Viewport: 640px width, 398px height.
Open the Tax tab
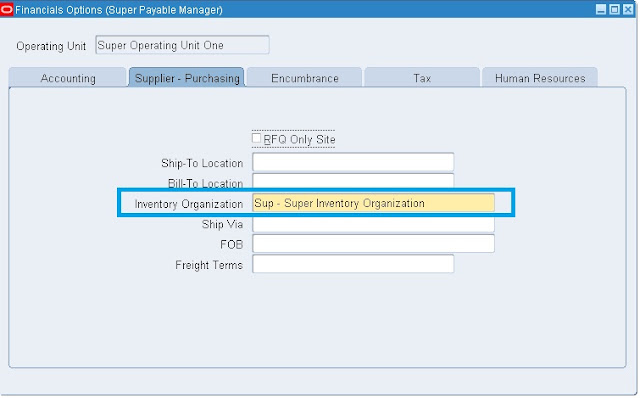click(x=422, y=78)
